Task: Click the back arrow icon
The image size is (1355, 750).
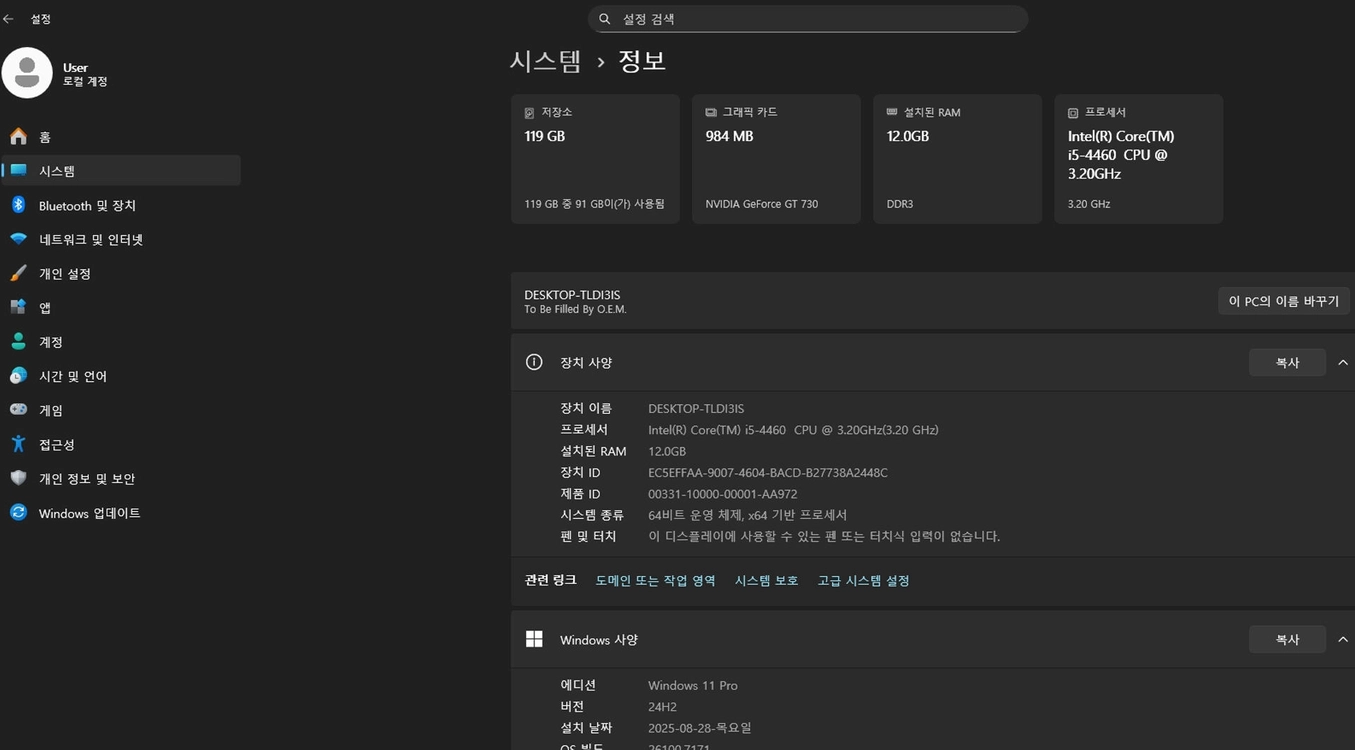Action: [x=9, y=19]
